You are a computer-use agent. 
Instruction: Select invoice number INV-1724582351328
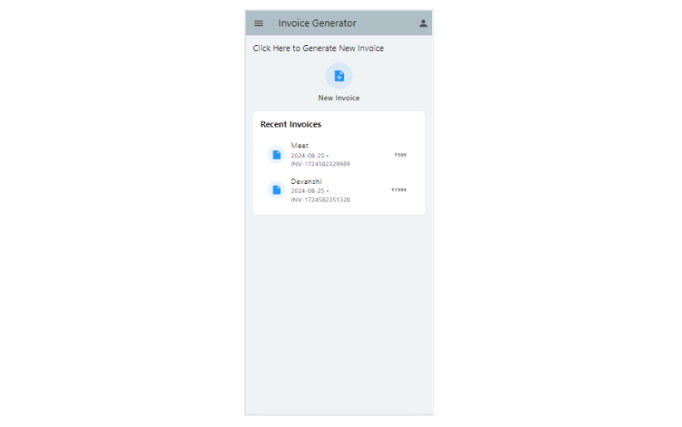(x=321, y=200)
